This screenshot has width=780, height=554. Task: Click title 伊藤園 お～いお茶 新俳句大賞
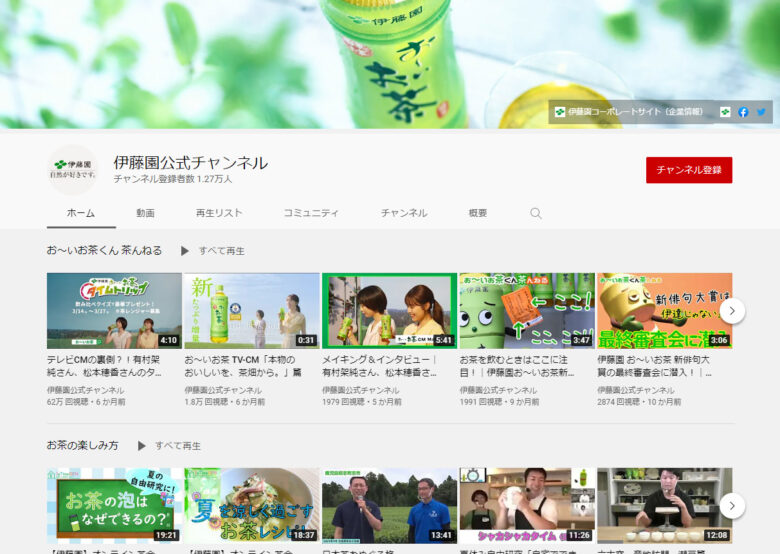(655, 366)
